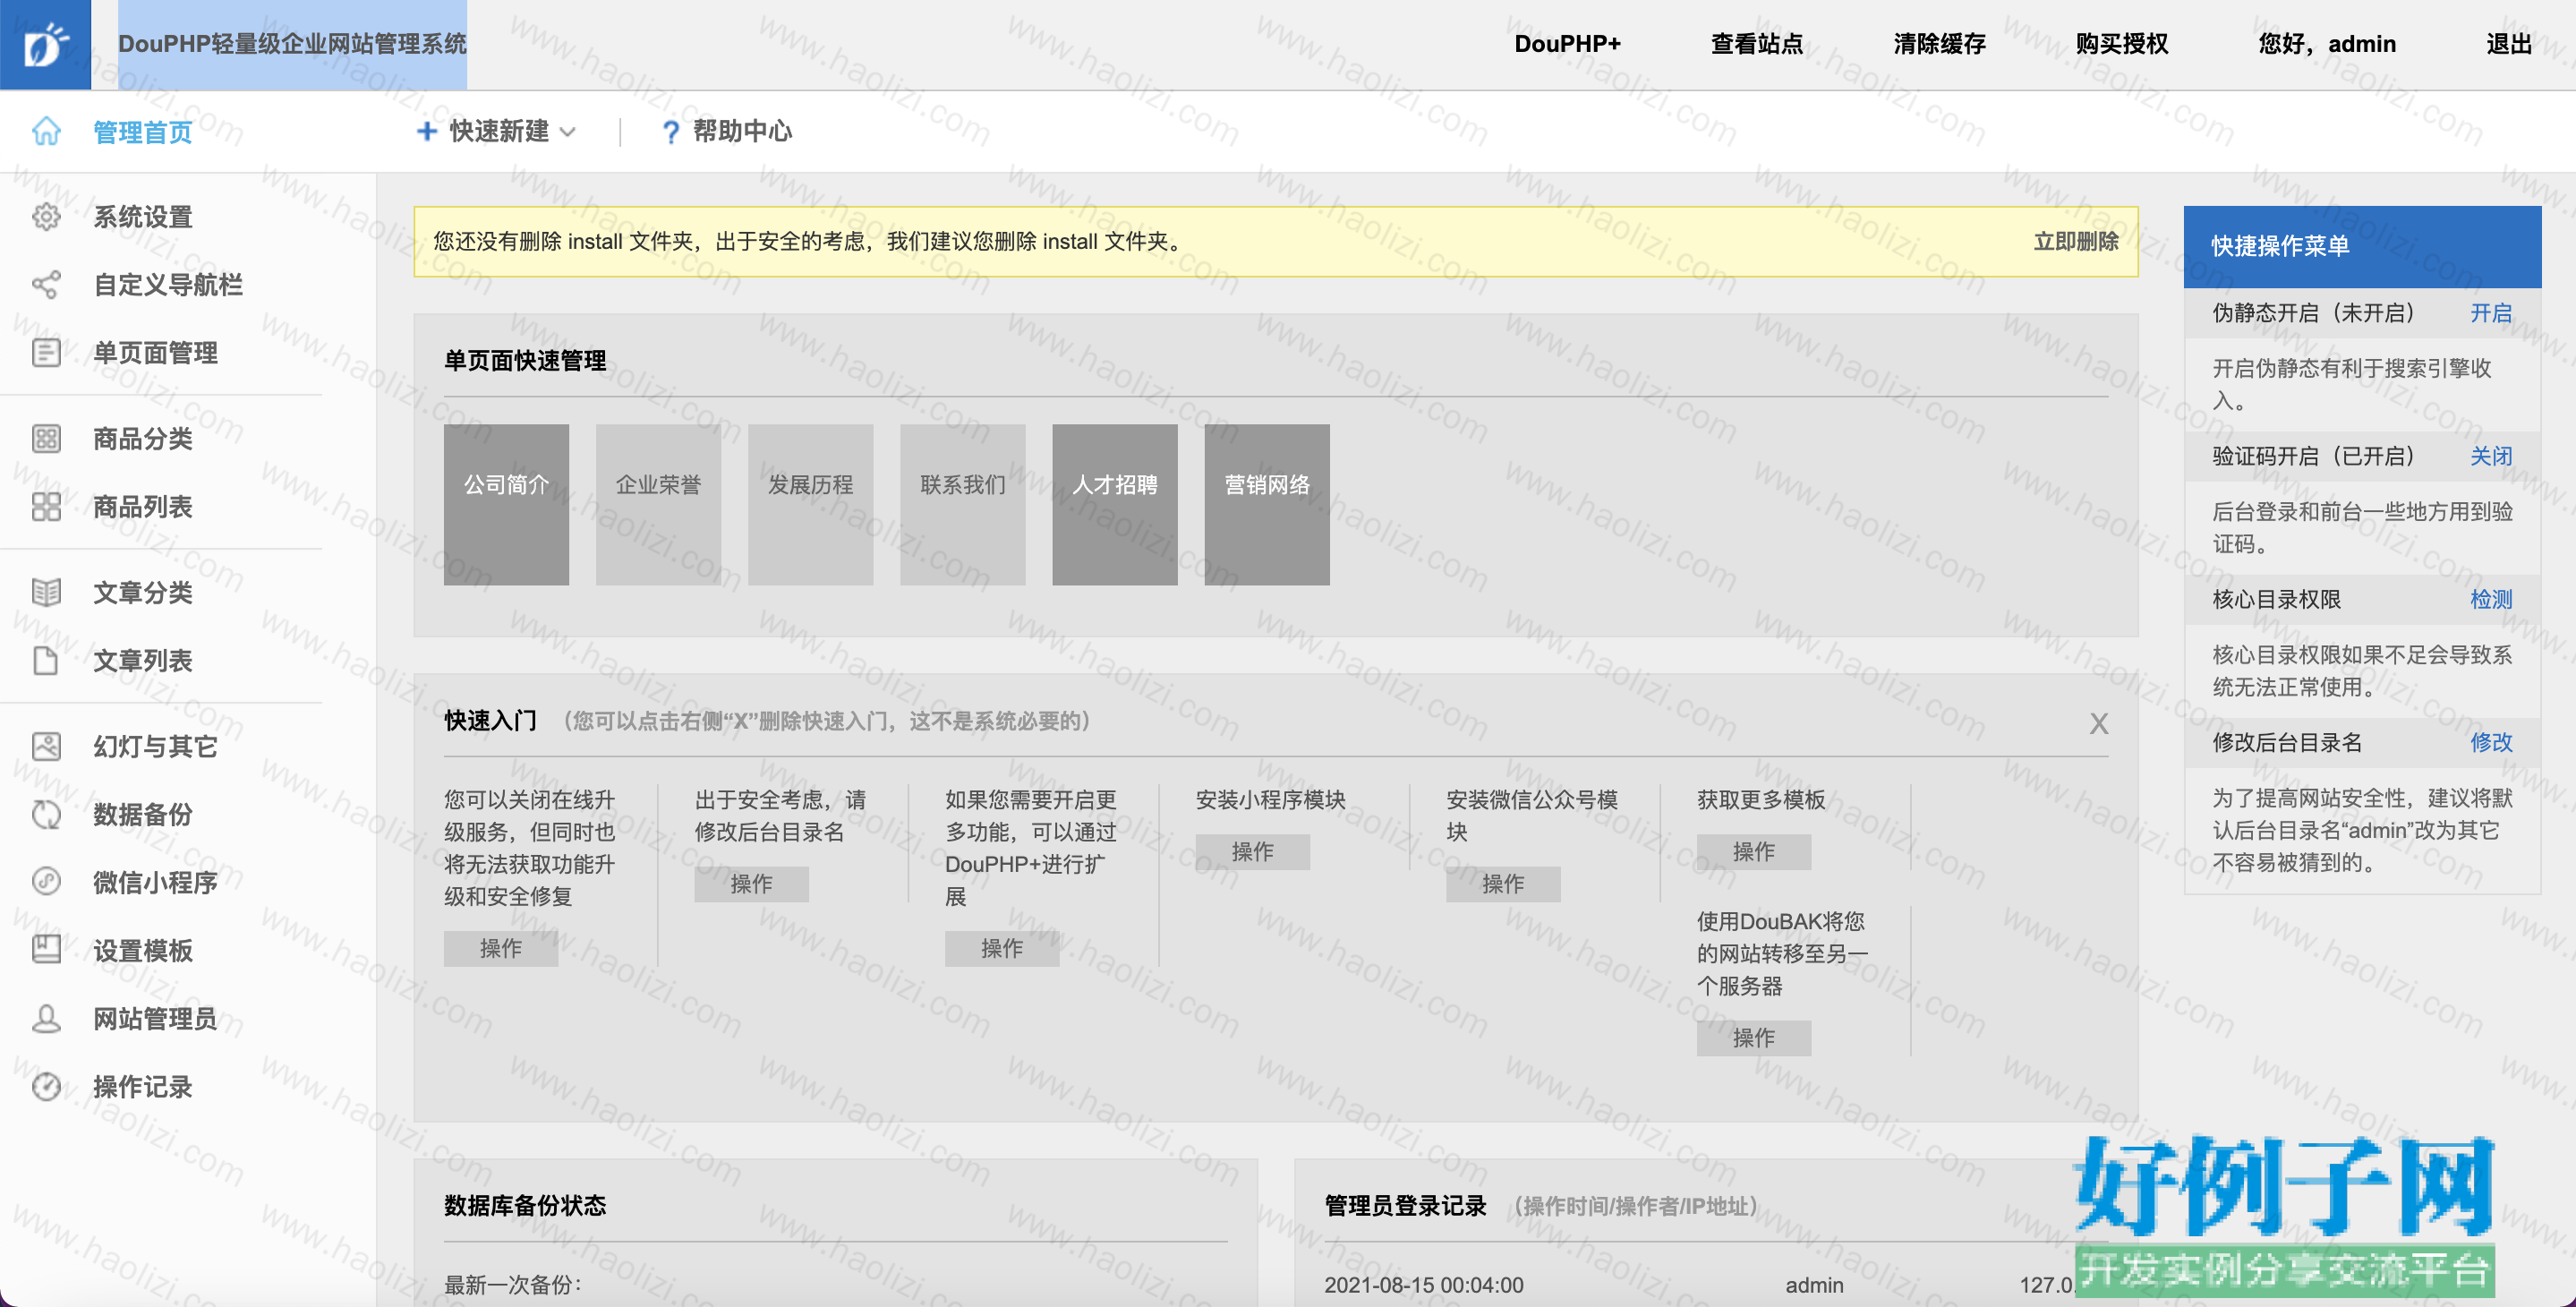The width and height of the screenshot is (2576, 1307).
Task: Open 商品分类 in the sidebar
Action: pos(142,439)
